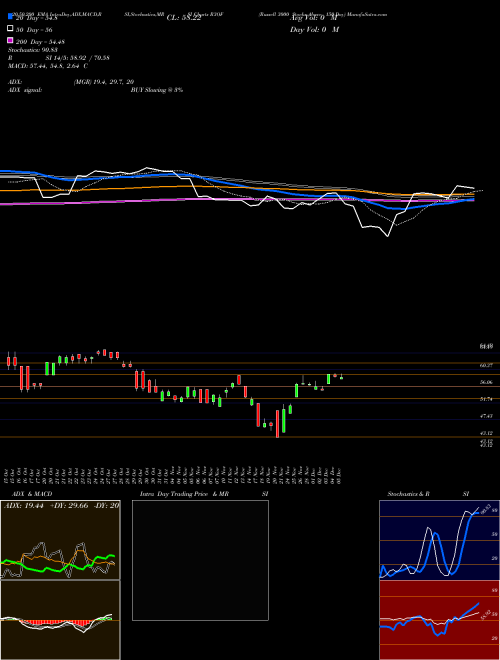Click the white 50 Day legend swatch
This screenshot has width=500, height=660.
coord(10,29)
